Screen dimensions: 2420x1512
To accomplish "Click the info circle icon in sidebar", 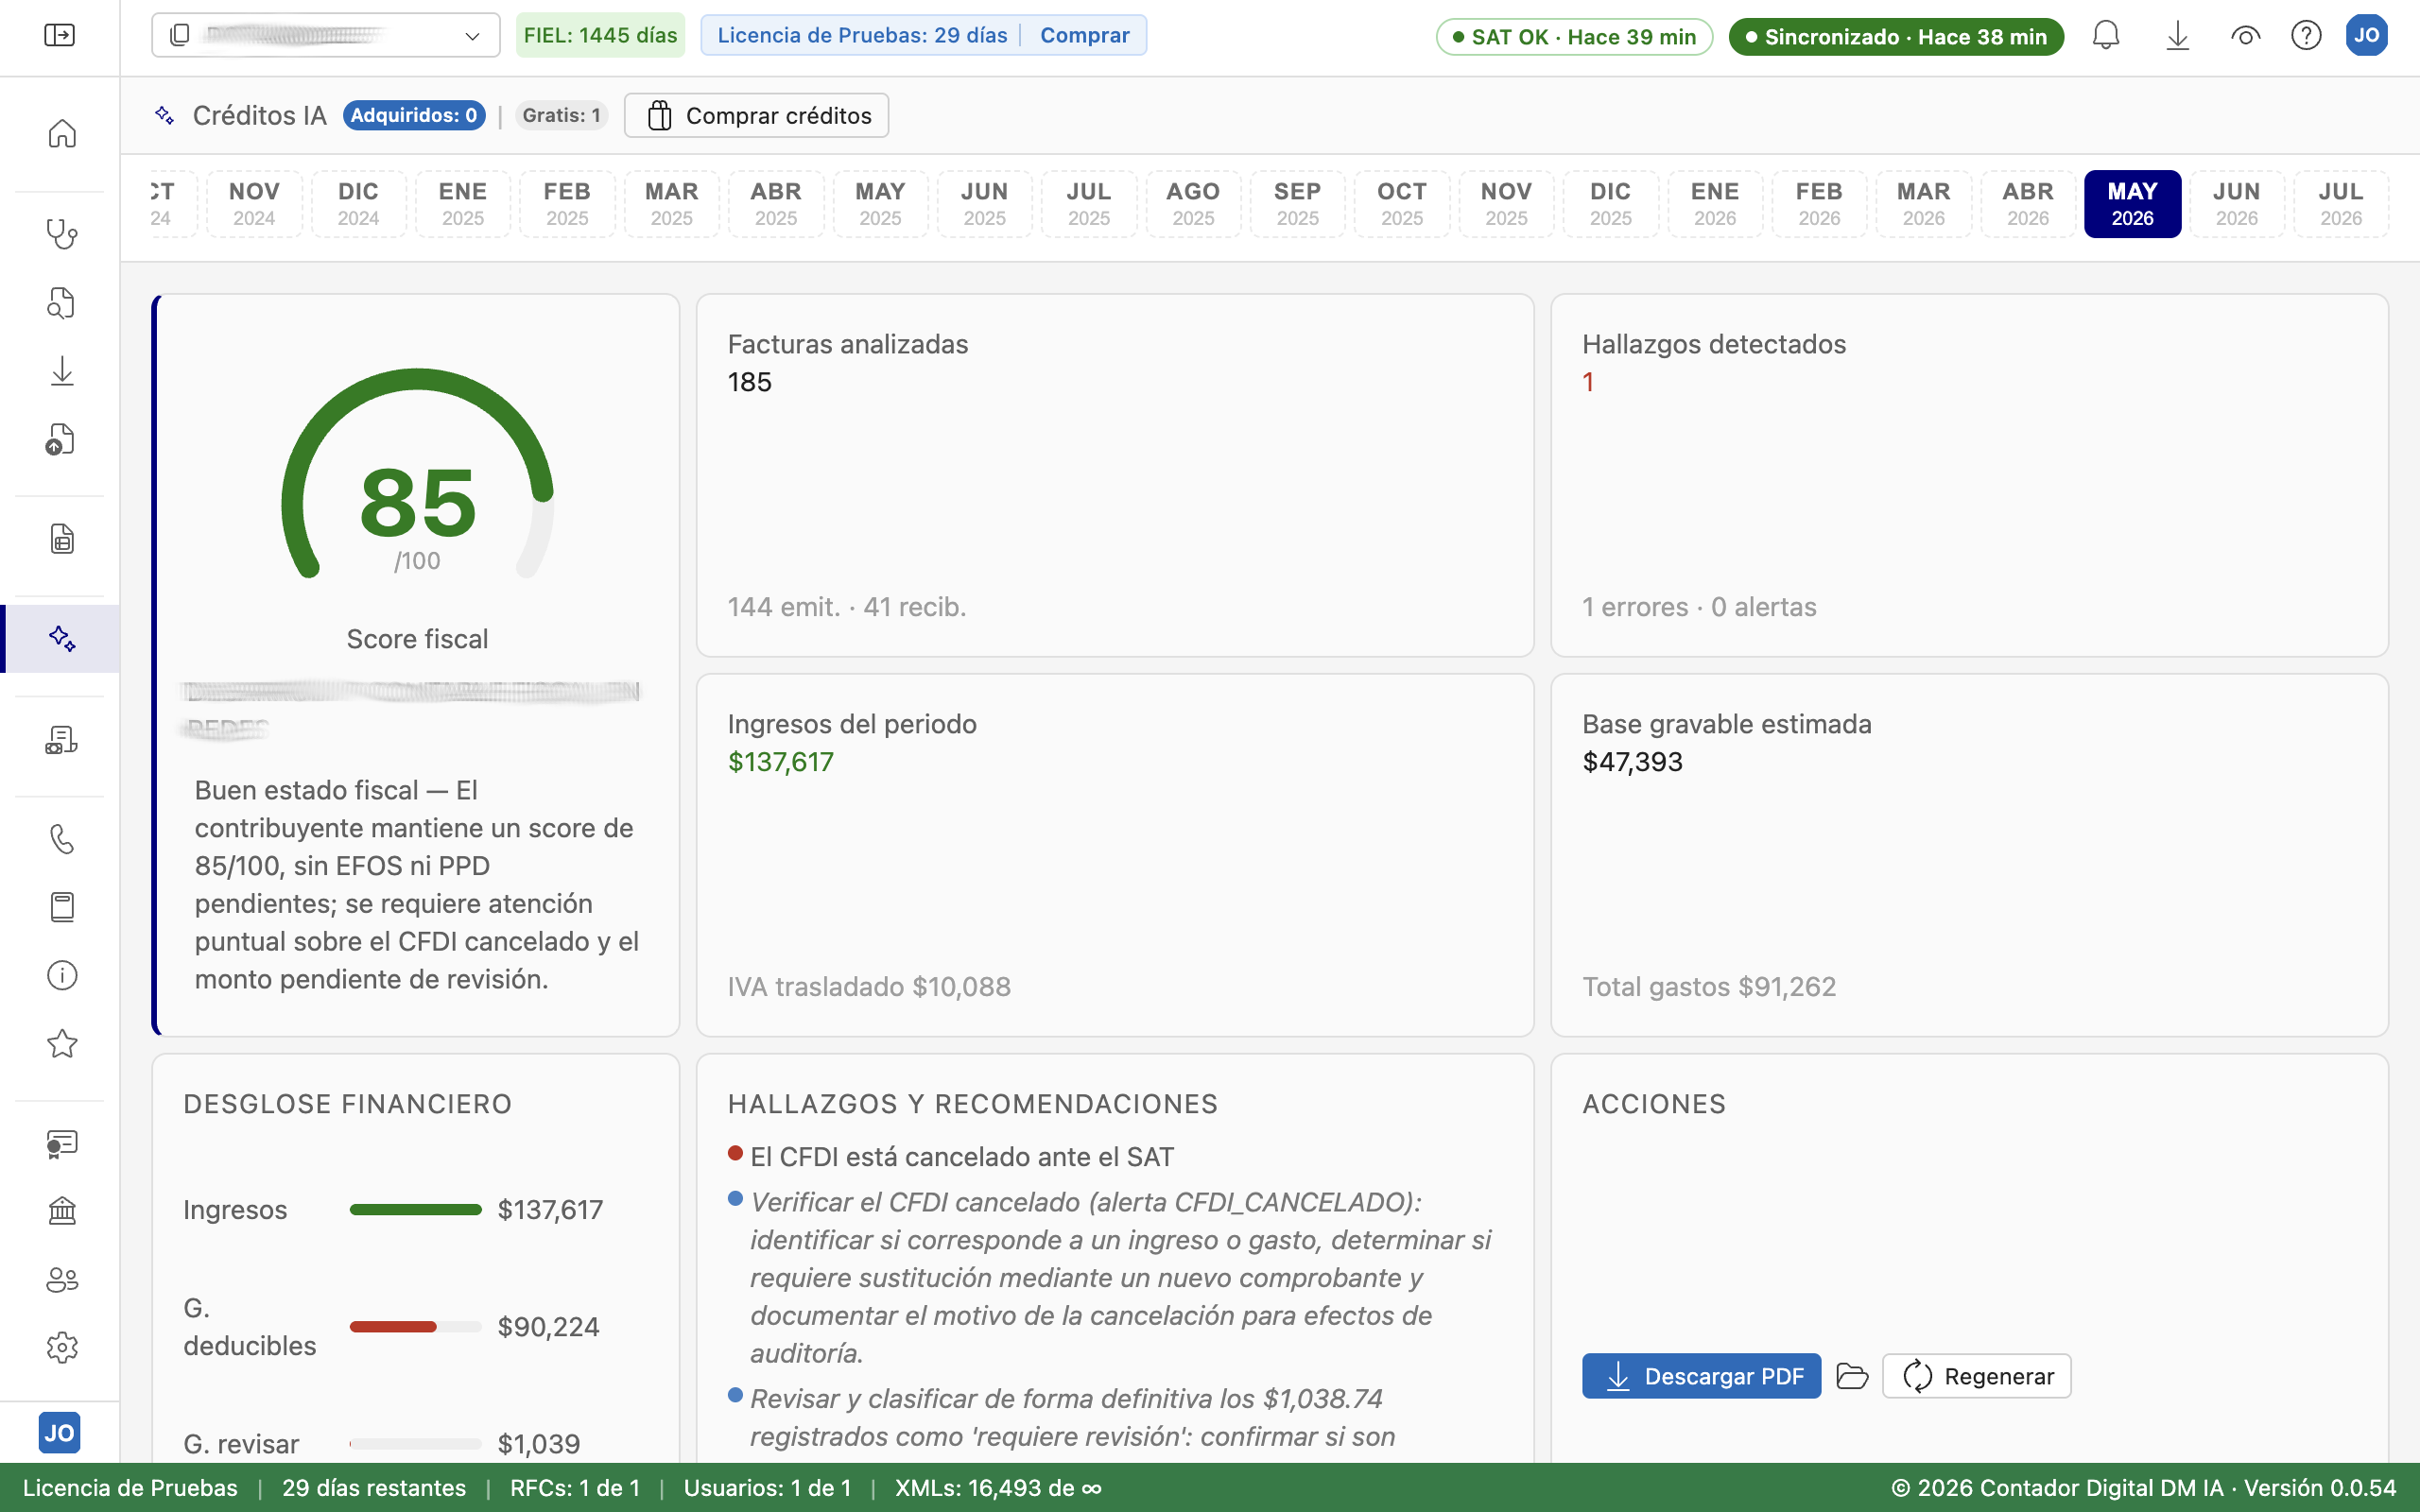I will [62, 975].
